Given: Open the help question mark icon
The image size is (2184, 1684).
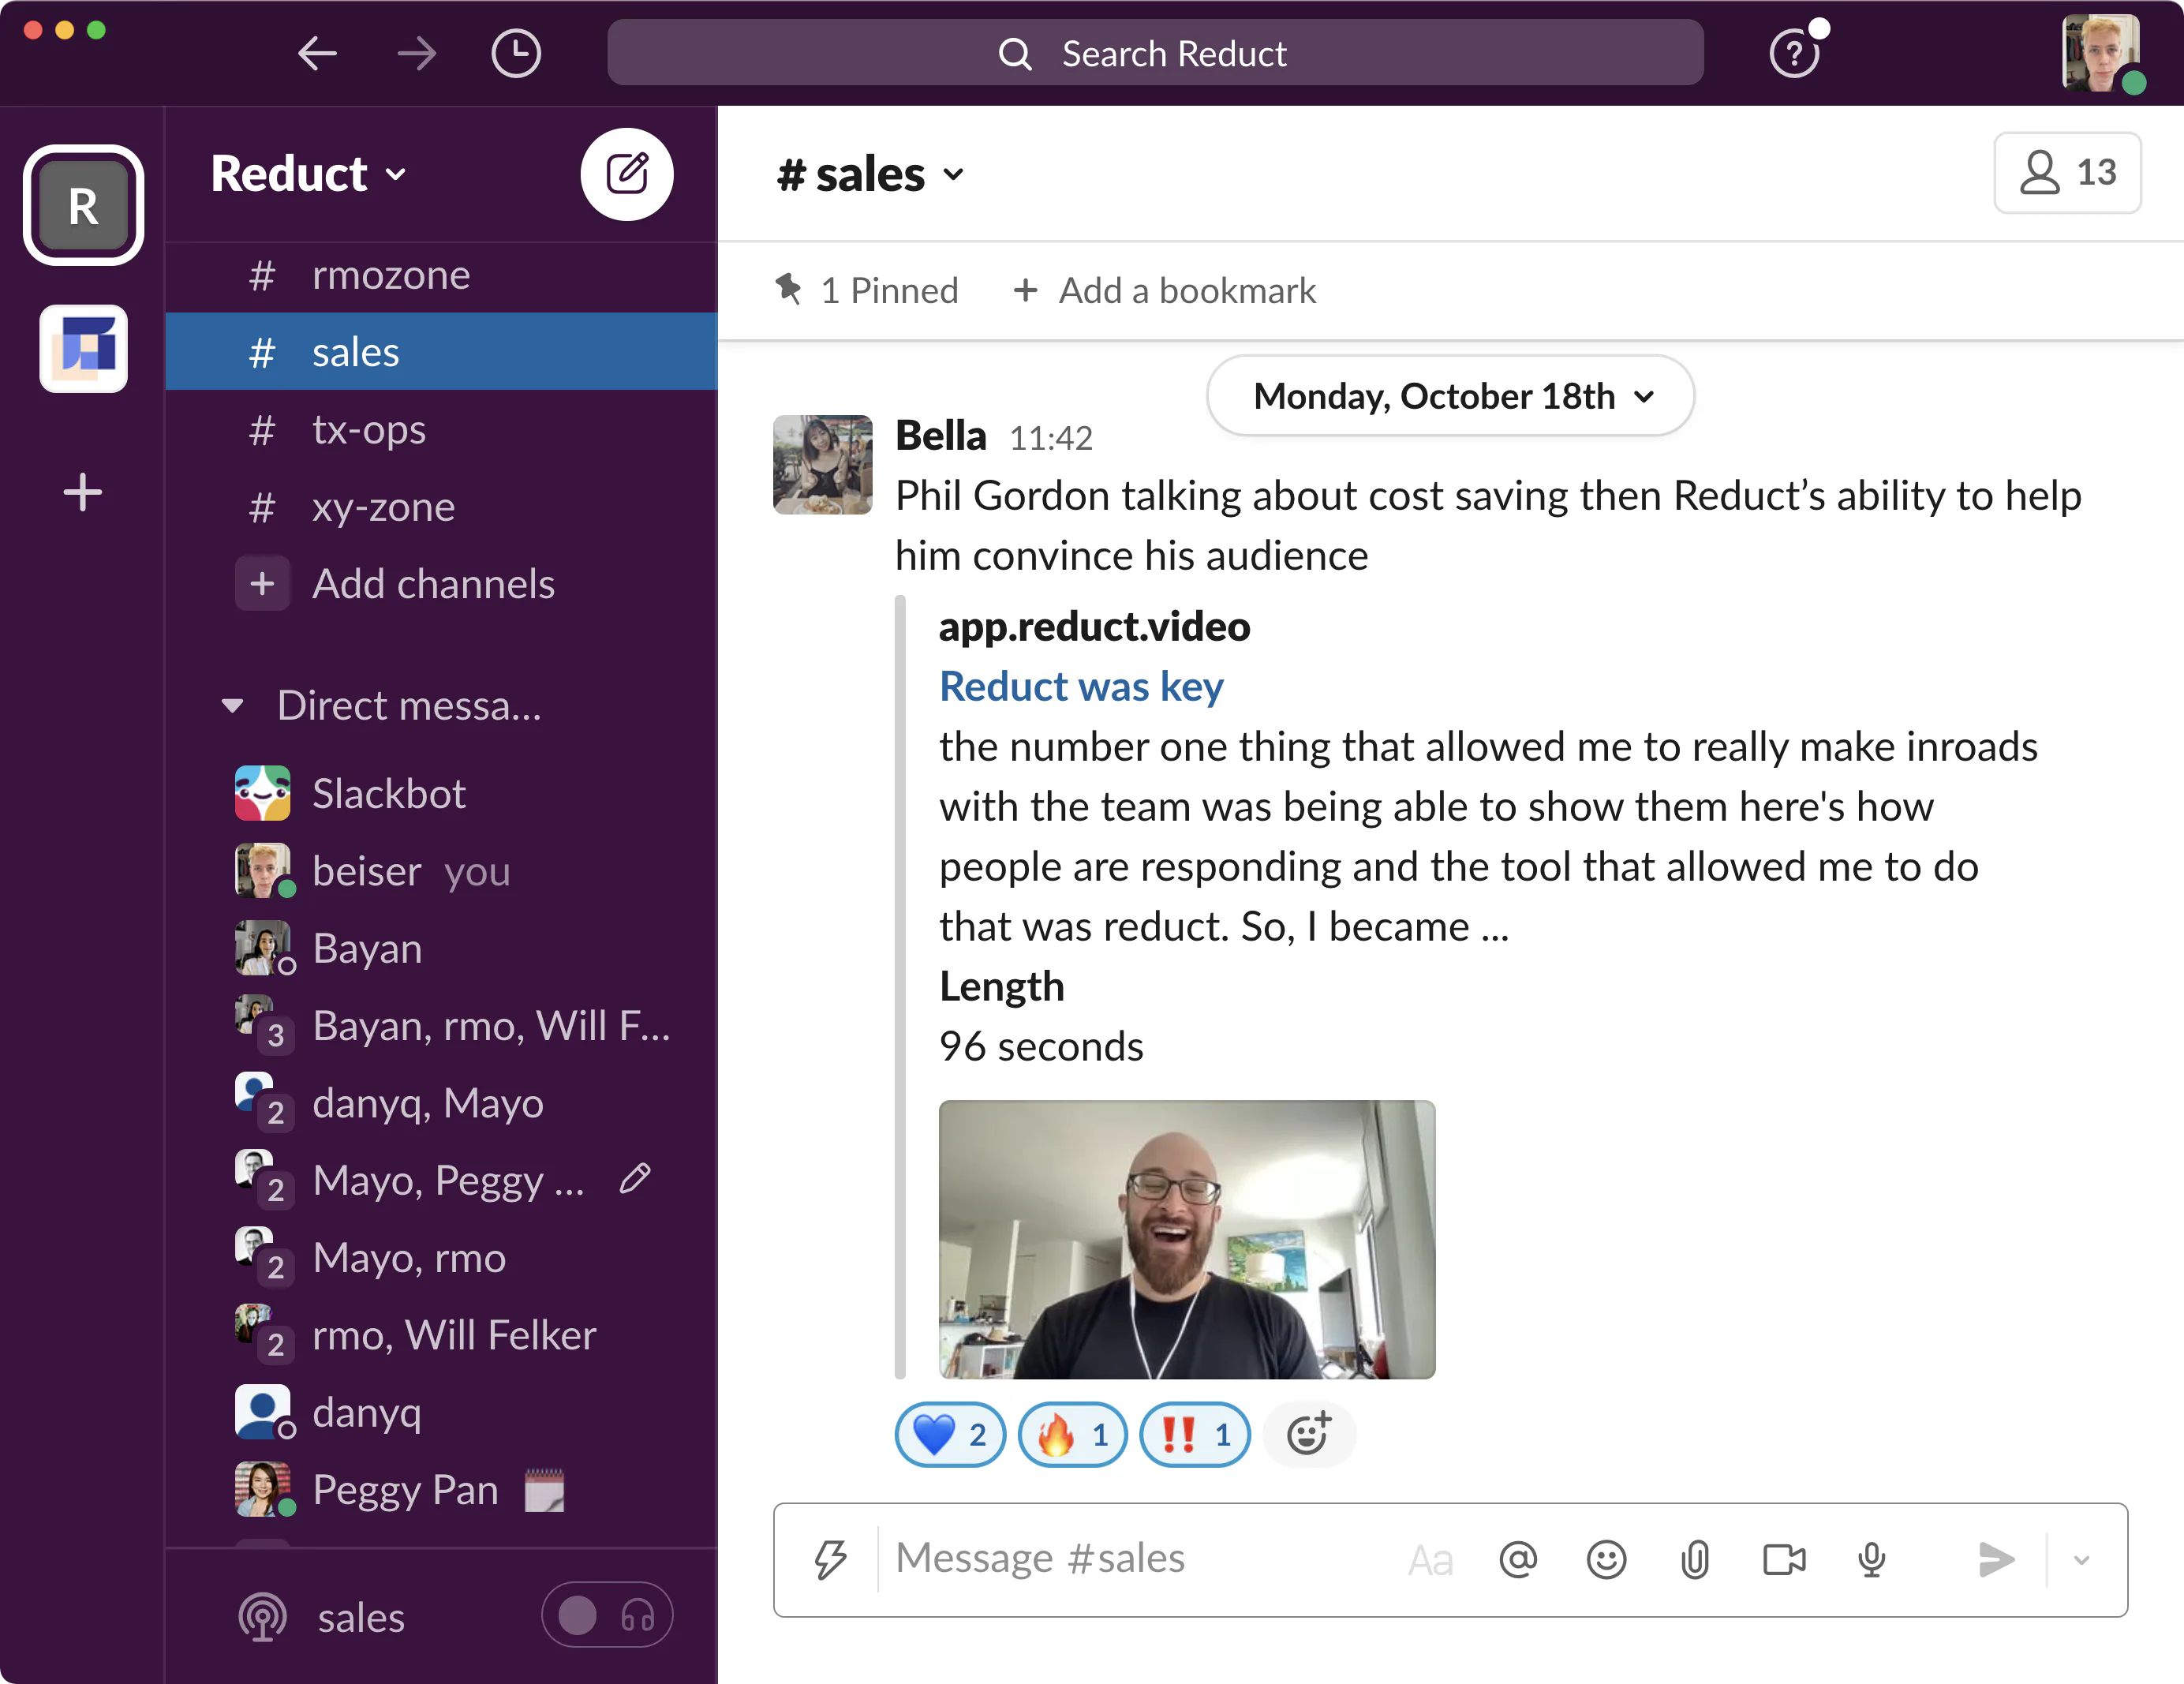Looking at the screenshot, I should (1794, 53).
